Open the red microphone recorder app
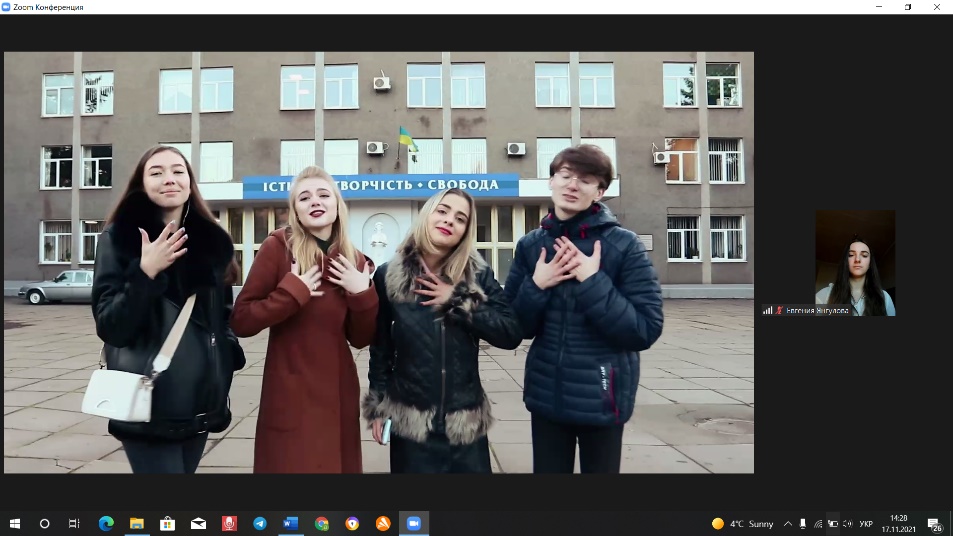953x536 pixels. click(x=229, y=523)
